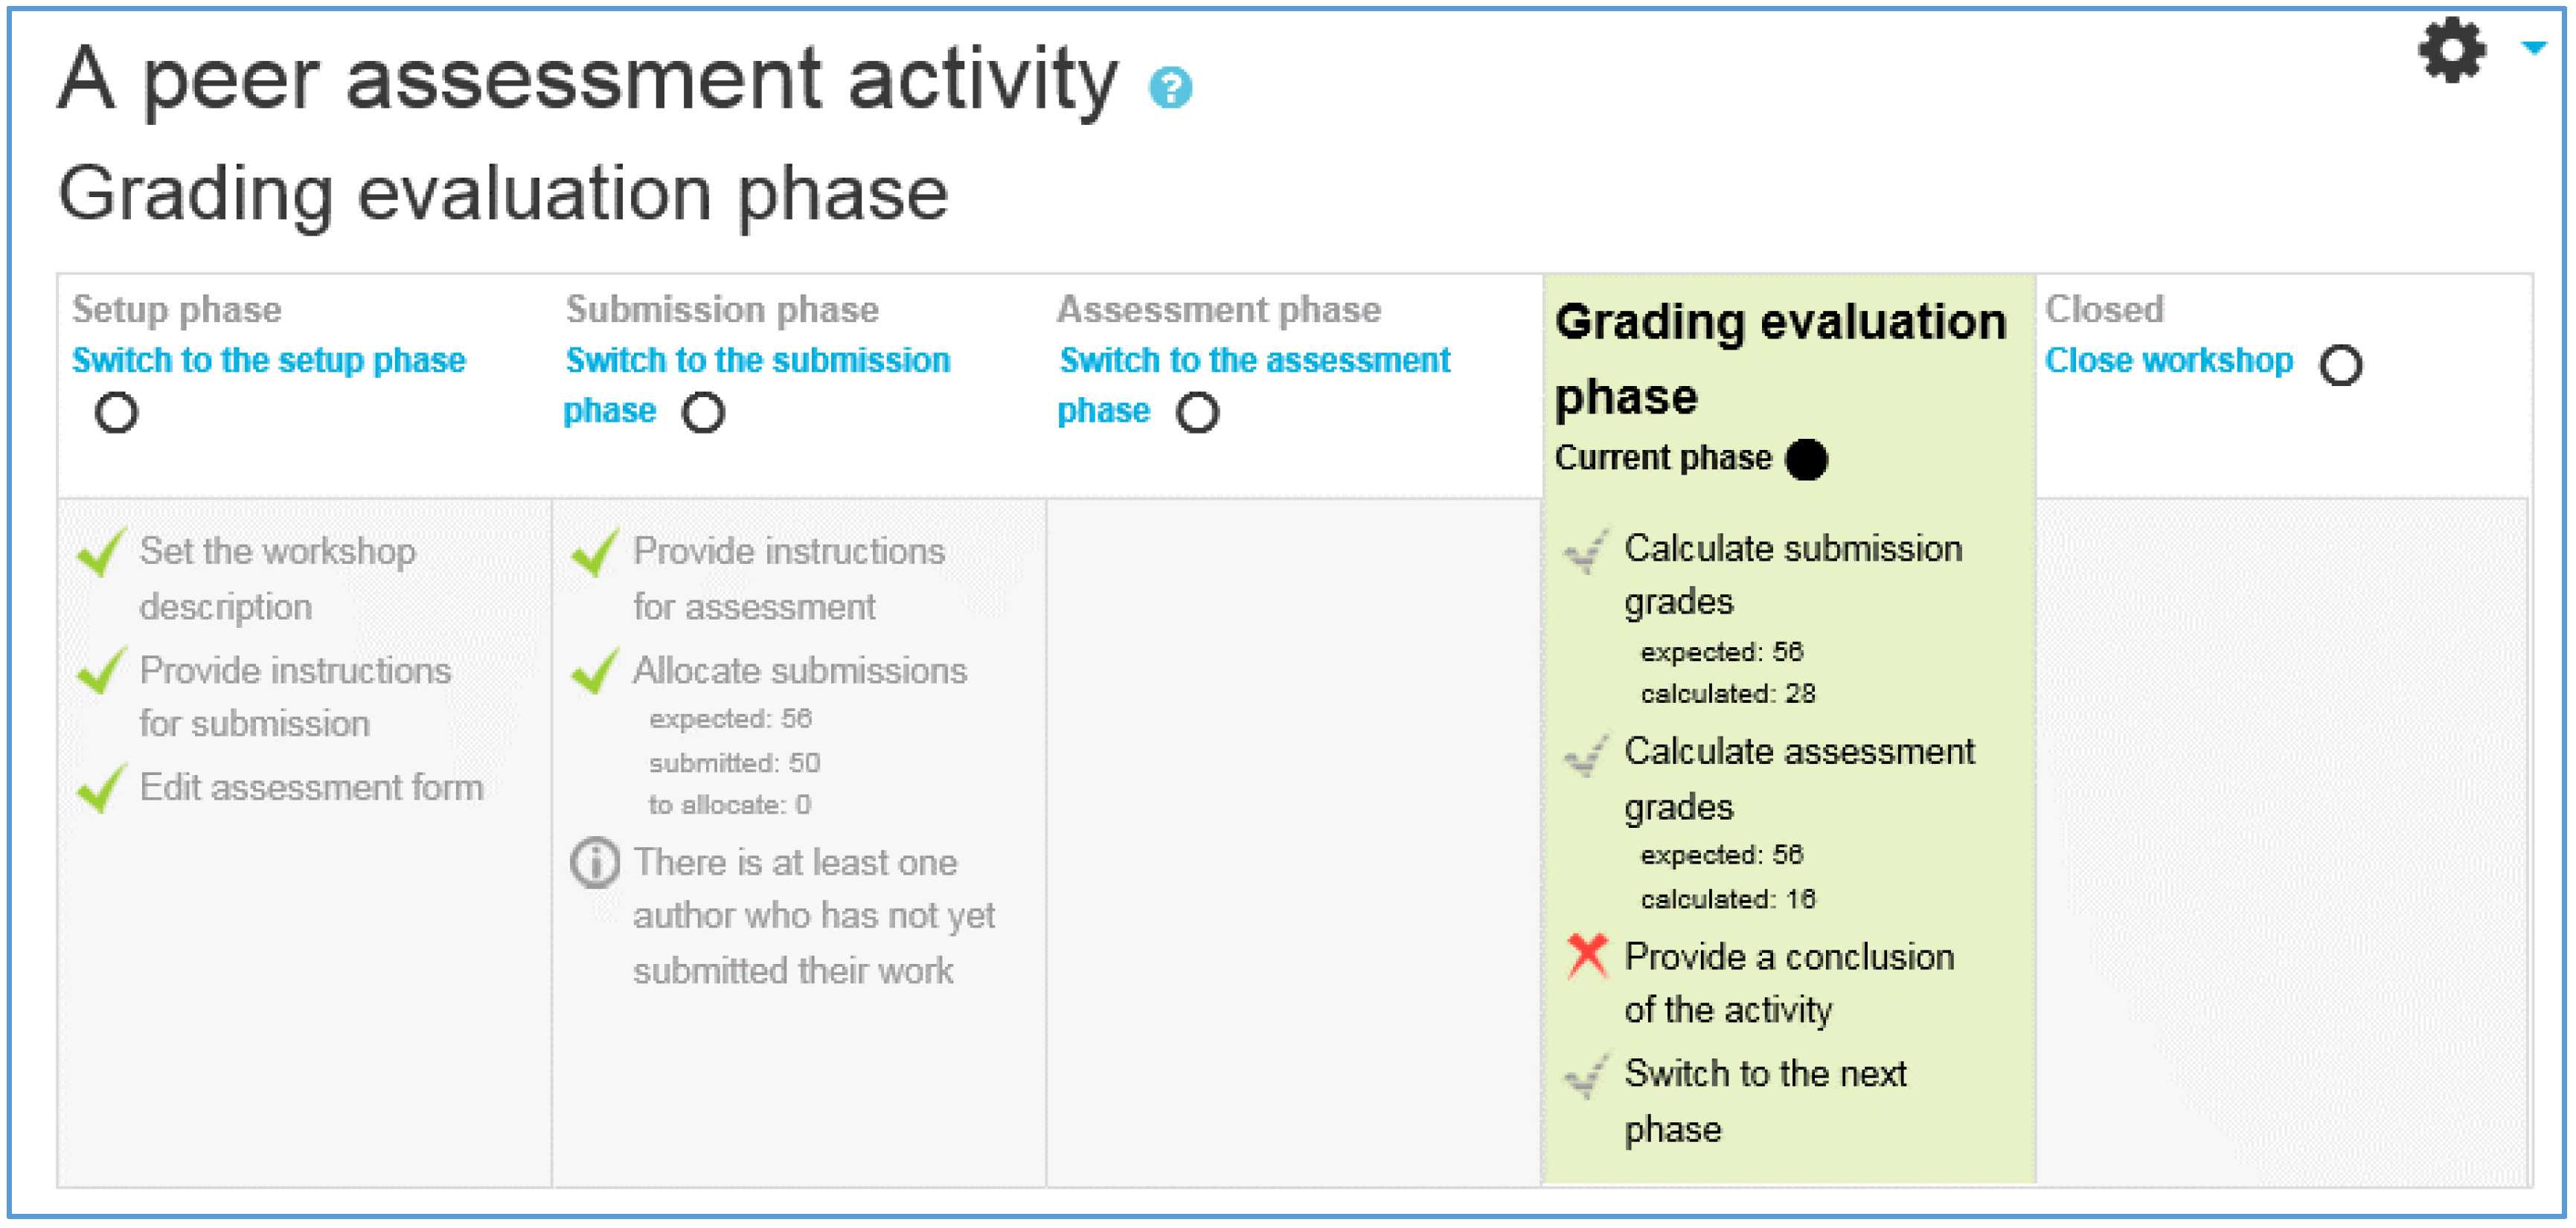Image resolution: width=2576 pixels, height=1228 pixels.
Task: Open Provide a conclusion of the activity
Action: pos(1789,983)
